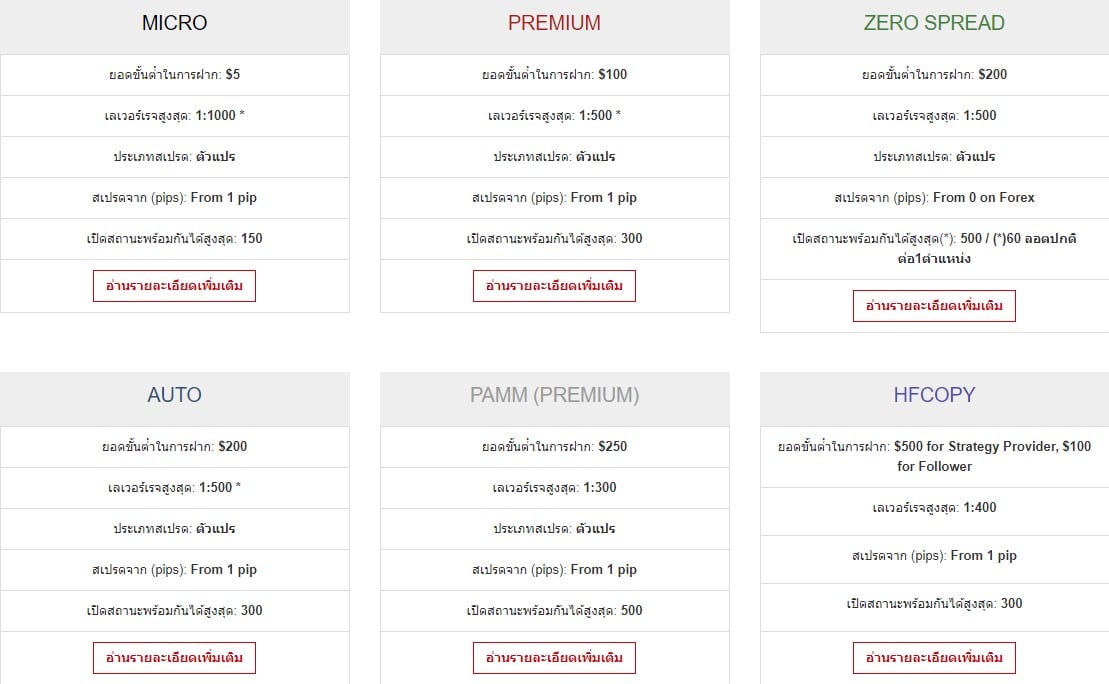This screenshot has height=684, width=1109.
Task: Click the PREMIUM $100 minimum deposit row
Action: (554, 74)
